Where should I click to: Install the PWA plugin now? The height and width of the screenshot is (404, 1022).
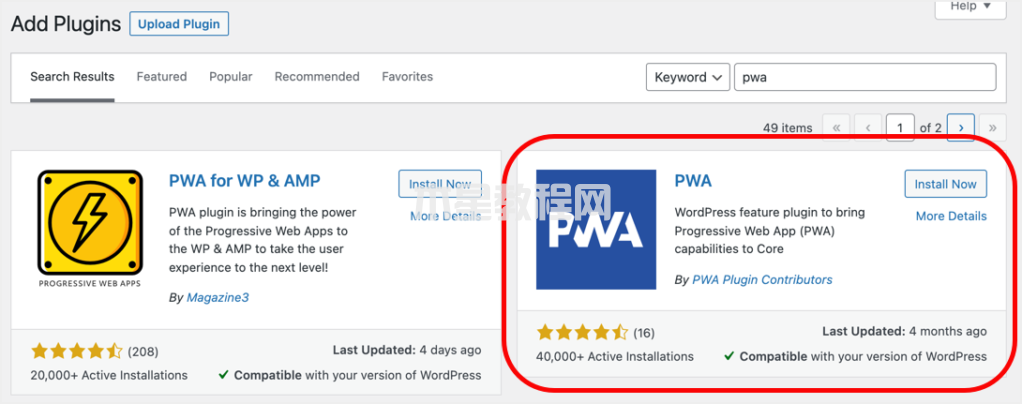(x=946, y=184)
